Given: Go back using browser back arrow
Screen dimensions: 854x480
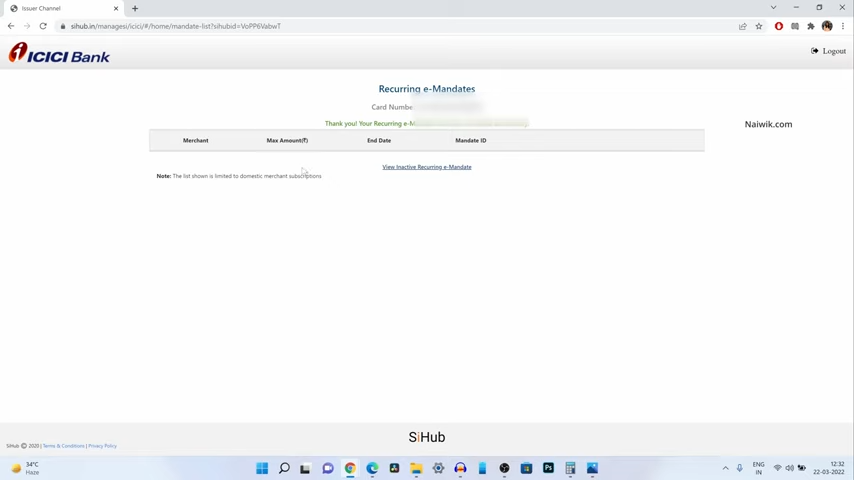Looking at the screenshot, I should (x=11, y=26).
